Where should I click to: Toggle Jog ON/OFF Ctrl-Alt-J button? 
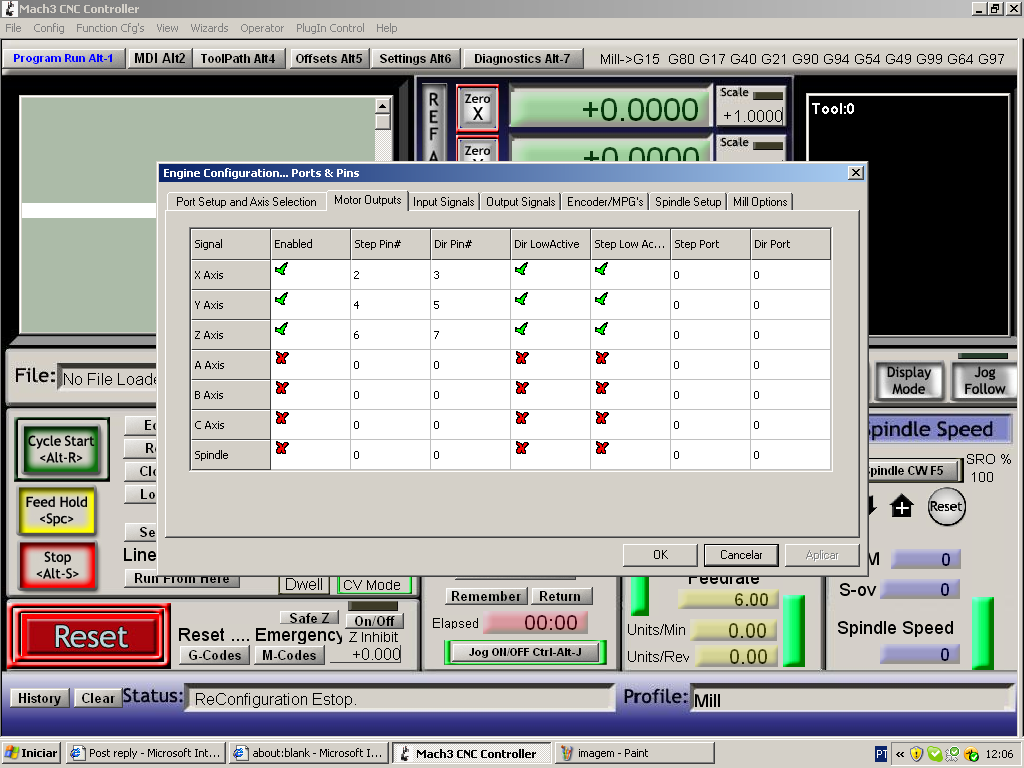pos(525,652)
